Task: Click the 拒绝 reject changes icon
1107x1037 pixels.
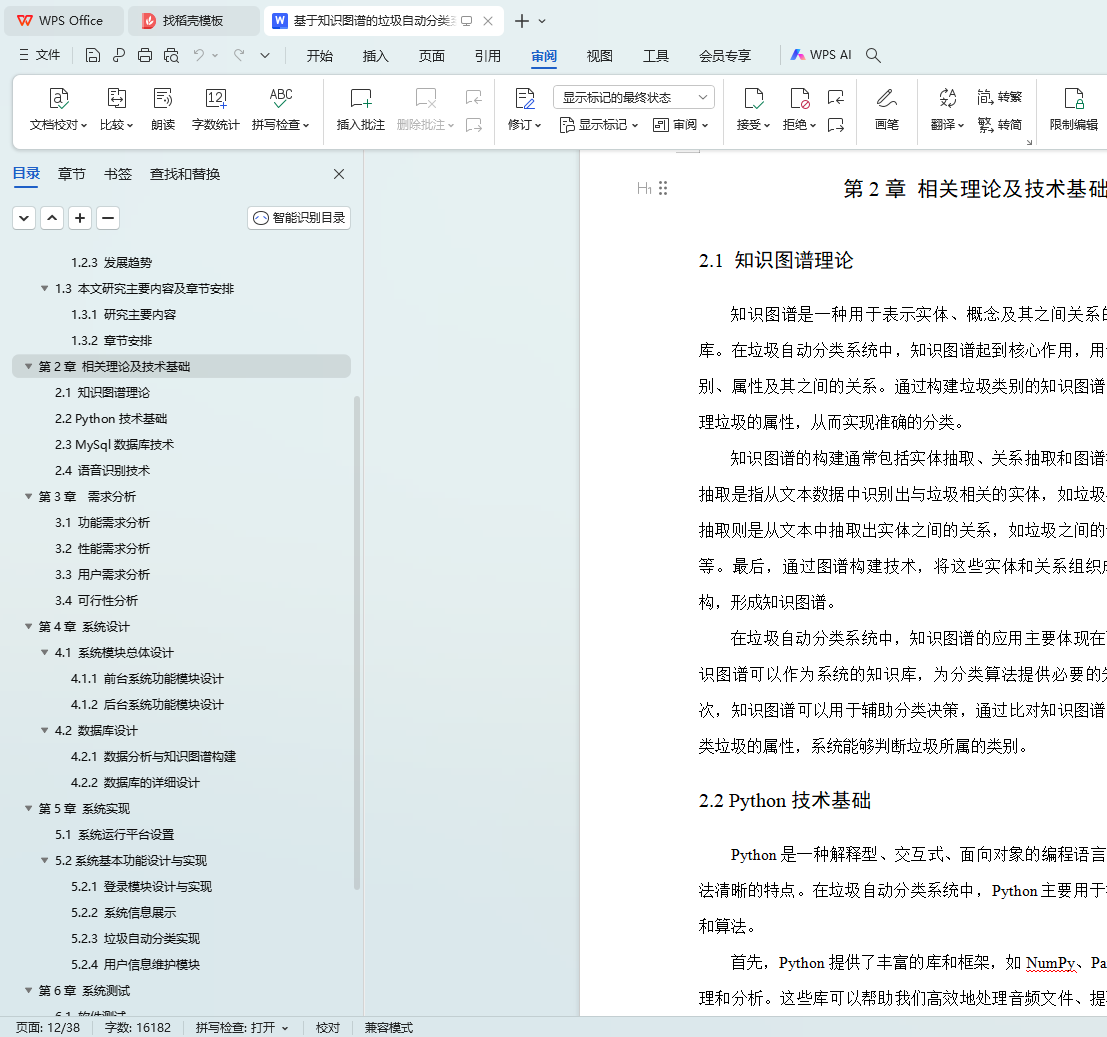Action: pyautogui.click(x=799, y=100)
